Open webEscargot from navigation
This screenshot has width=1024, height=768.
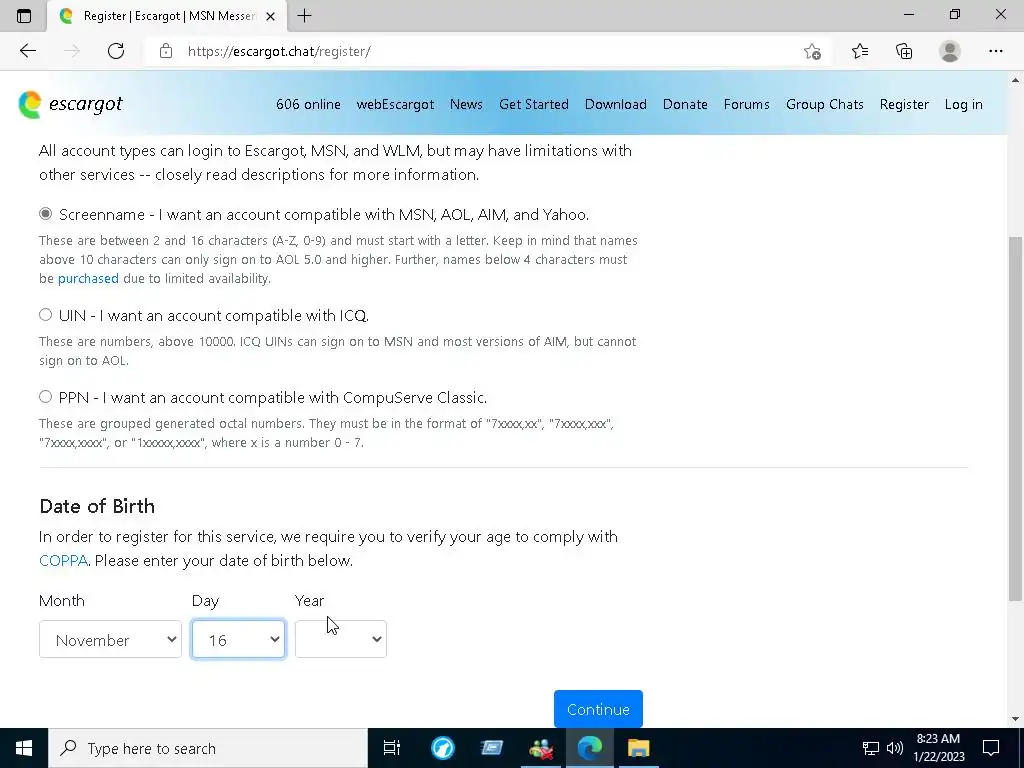point(395,104)
